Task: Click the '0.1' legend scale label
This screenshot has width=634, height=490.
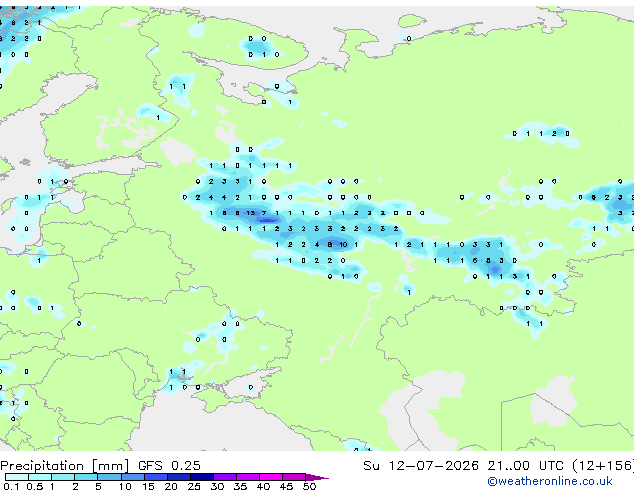Action: [11, 486]
